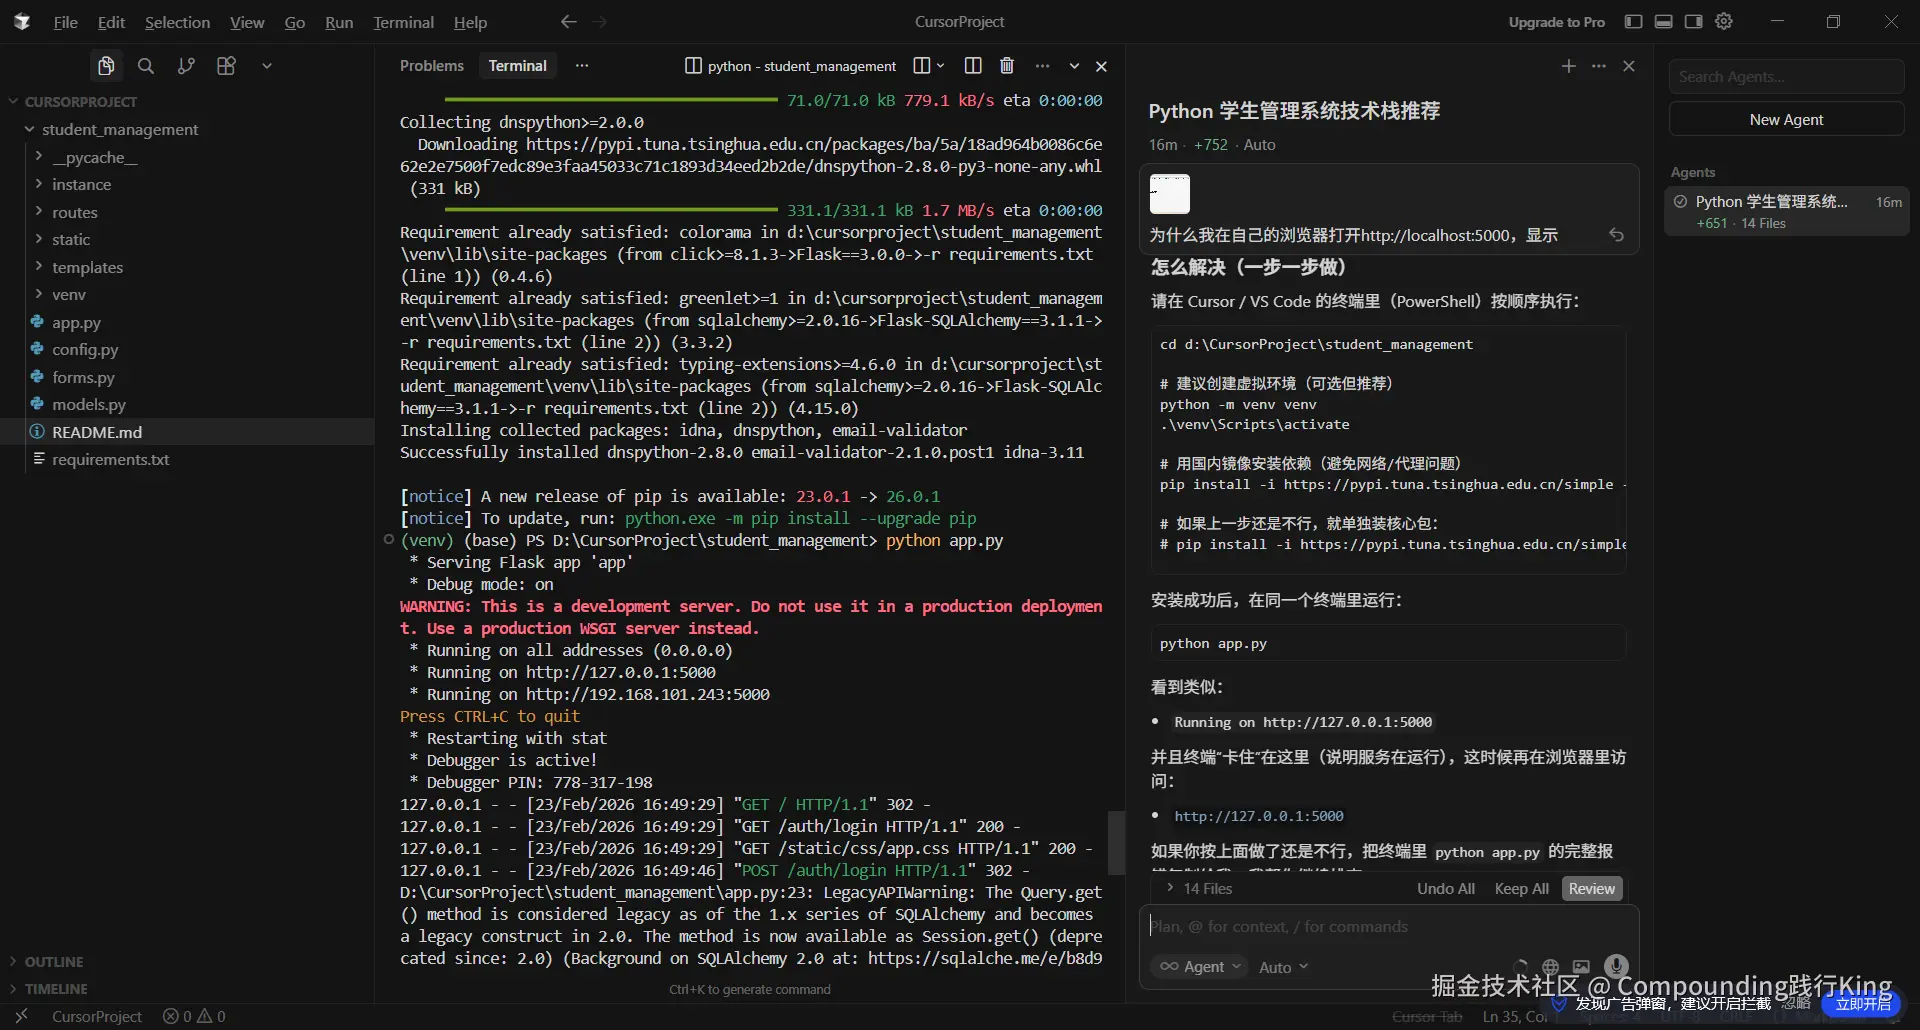The height and width of the screenshot is (1030, 1920).
Task: Open the Extensions view icon
Action: click(227, 66)
